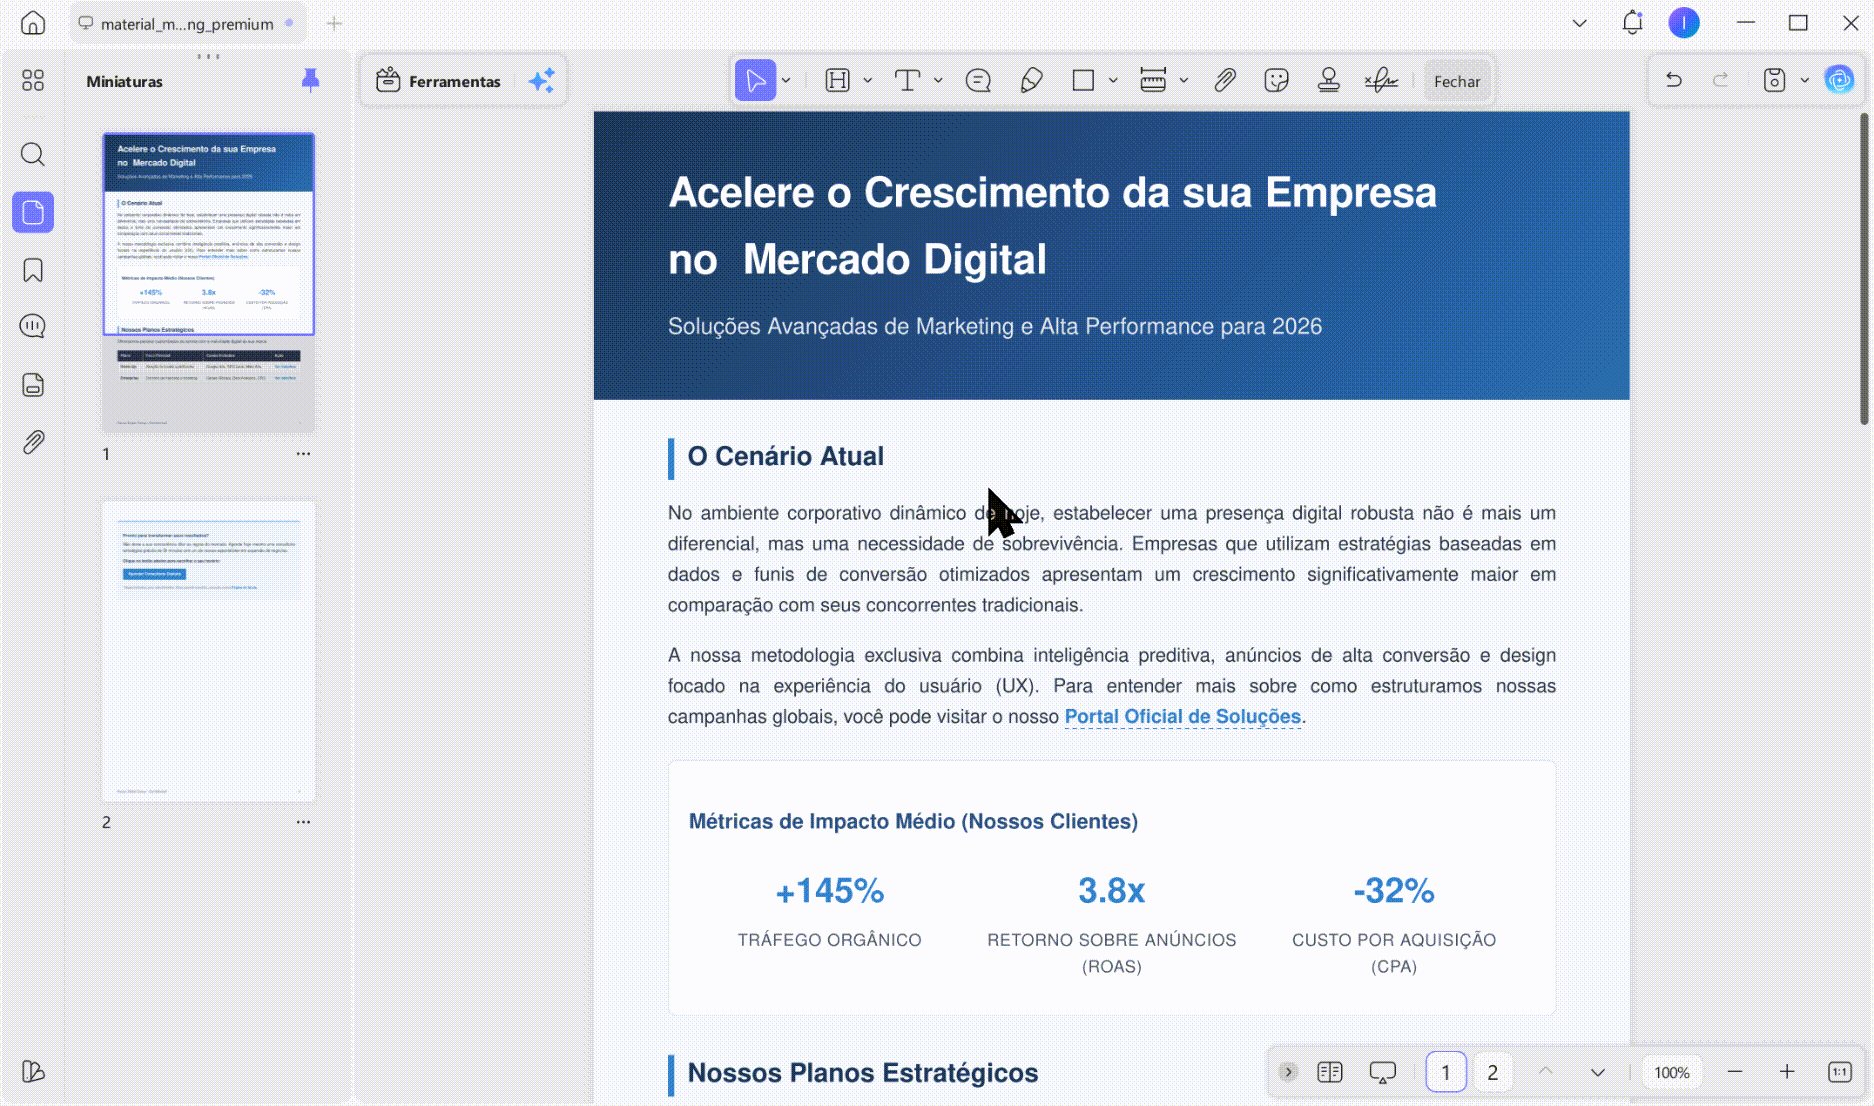Click the bottom-left layers style icon

[x=33, y=1072]
